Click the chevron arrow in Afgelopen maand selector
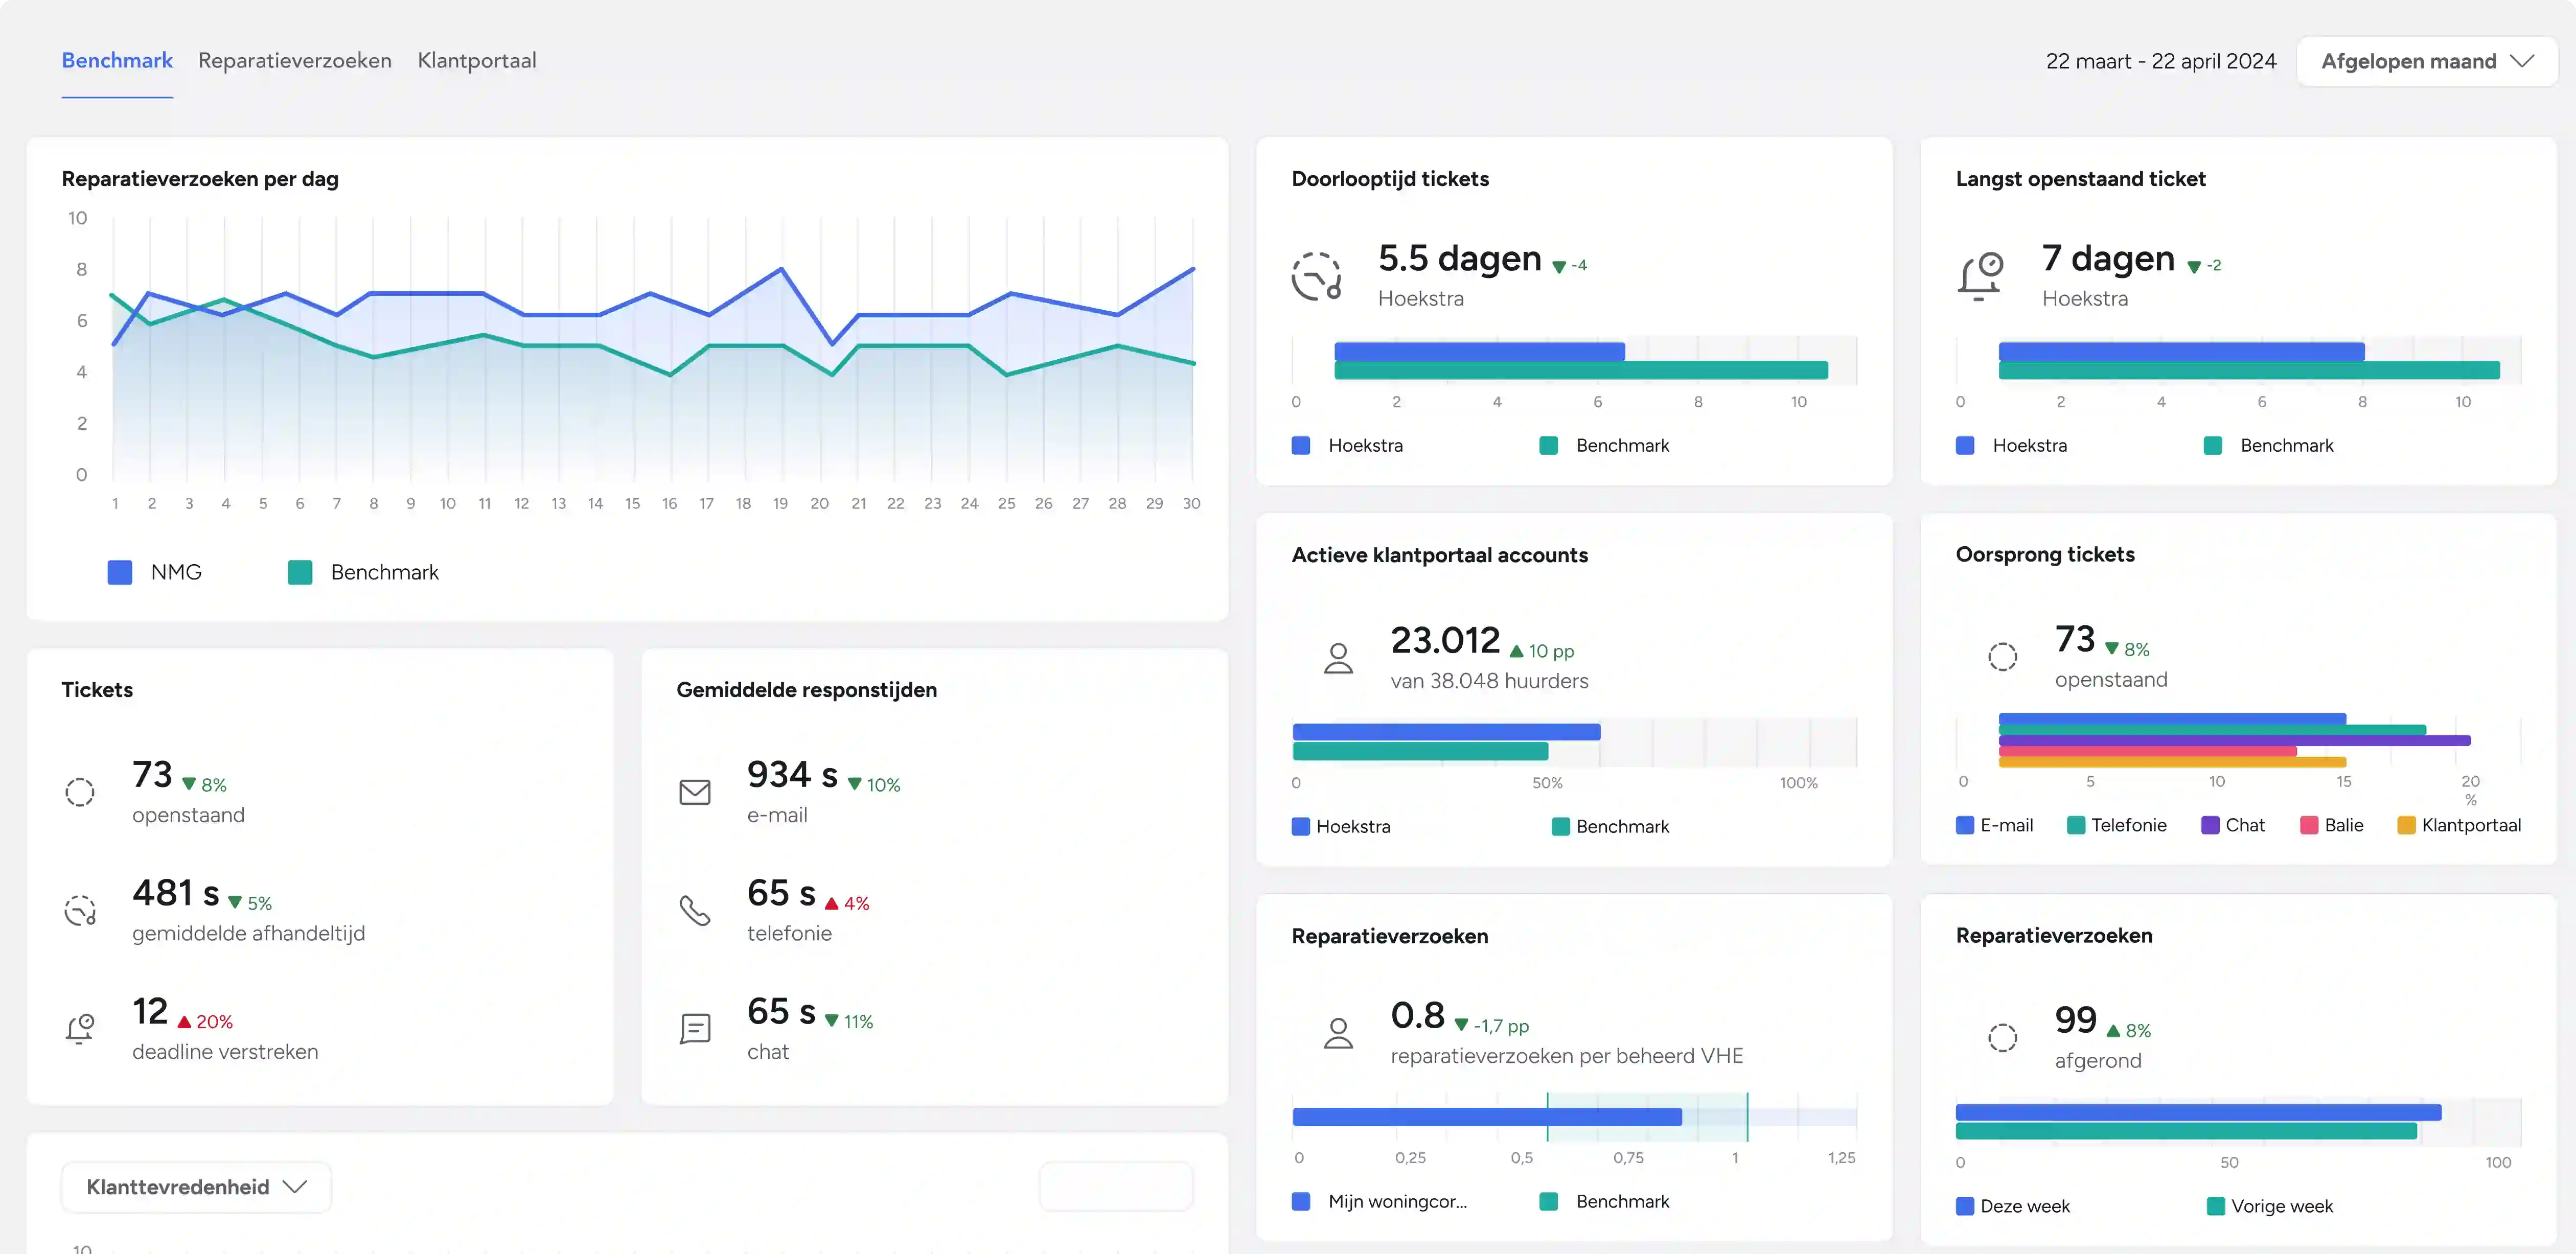This screenshot has height=1254, width=2576. [x=2523, y=61]
